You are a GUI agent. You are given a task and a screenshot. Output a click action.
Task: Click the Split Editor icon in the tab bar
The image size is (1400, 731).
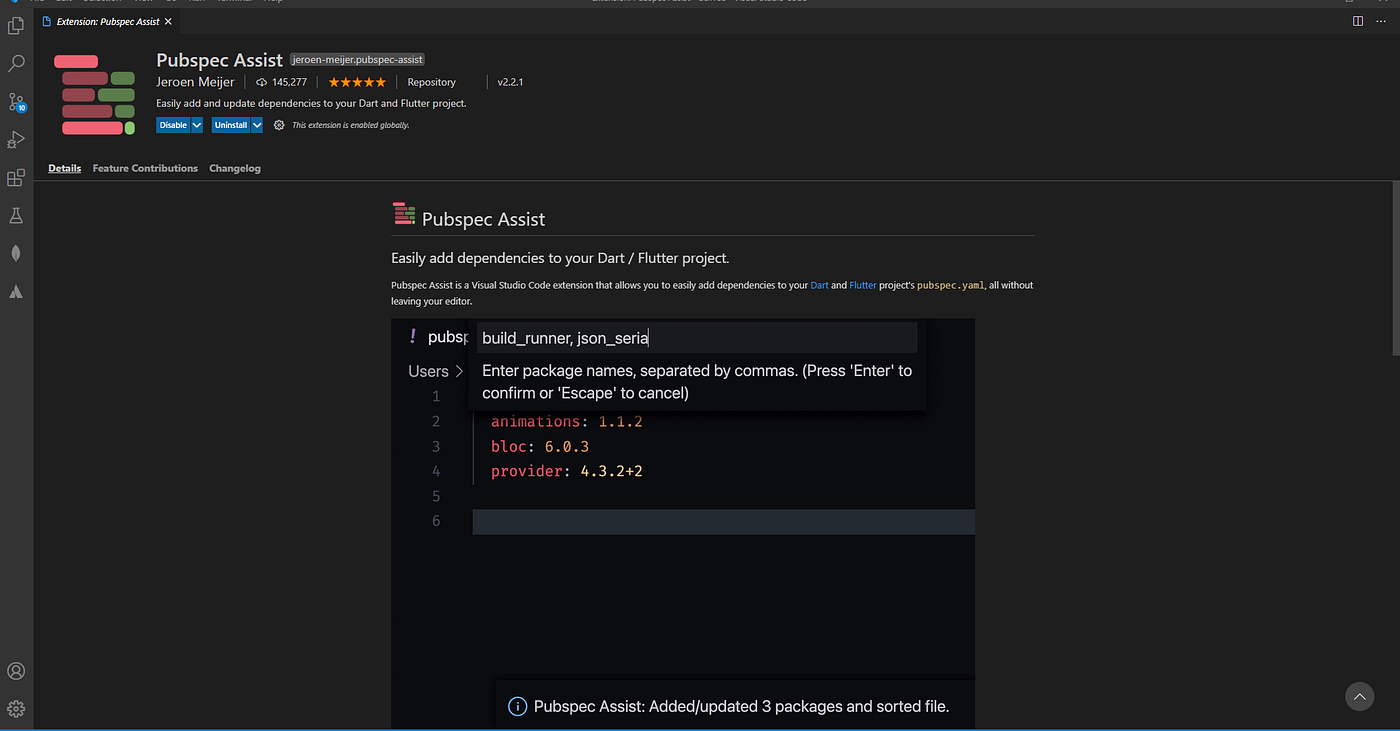(x=1357, y=20)
